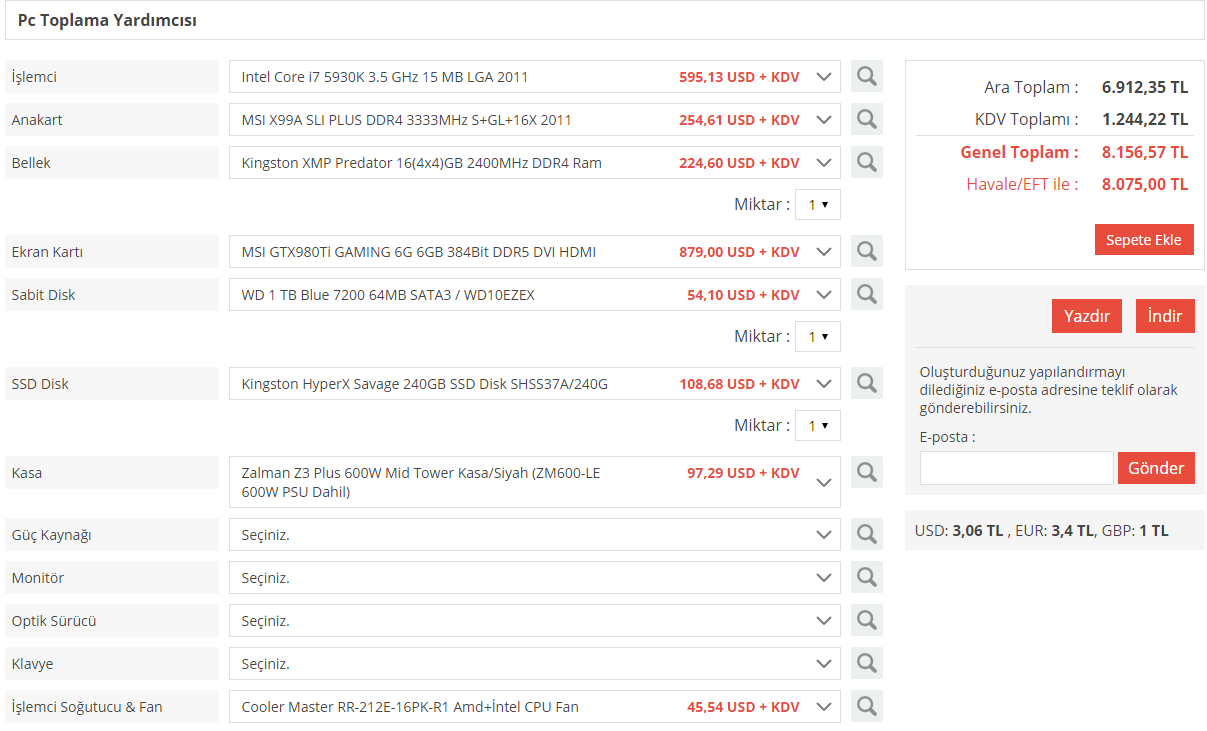Click the Sepete Ekle button

[x=1144, y=239]
